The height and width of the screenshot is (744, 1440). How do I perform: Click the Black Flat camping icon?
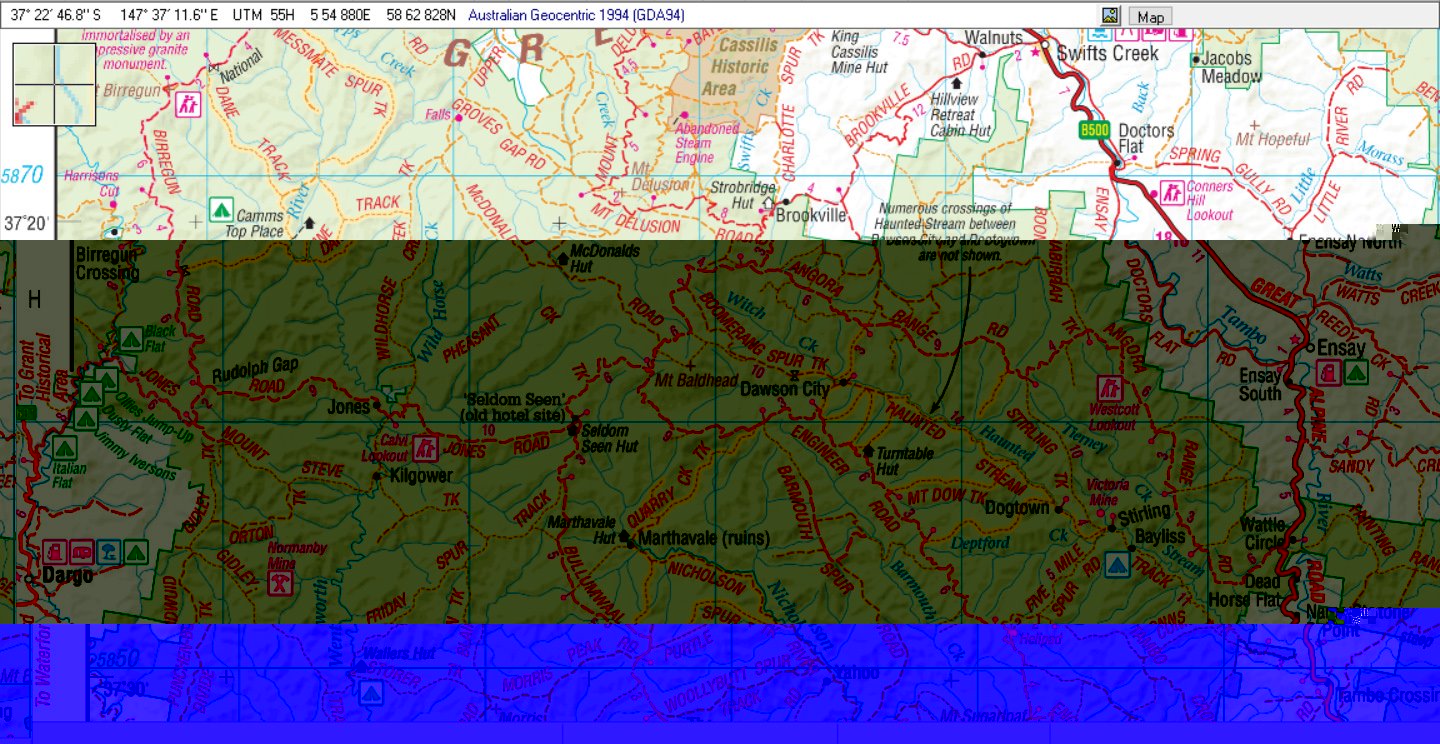129,339
